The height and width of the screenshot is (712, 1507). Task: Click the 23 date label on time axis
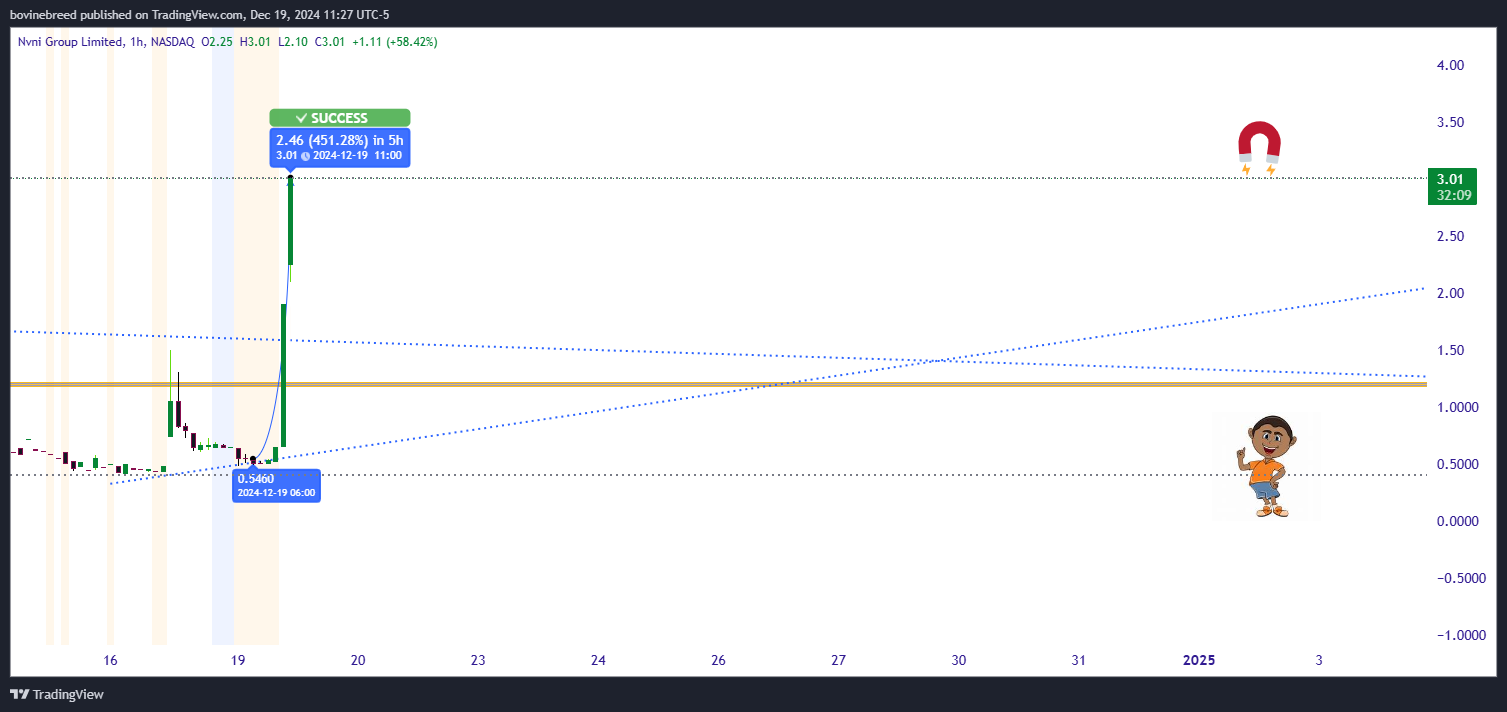478,660
